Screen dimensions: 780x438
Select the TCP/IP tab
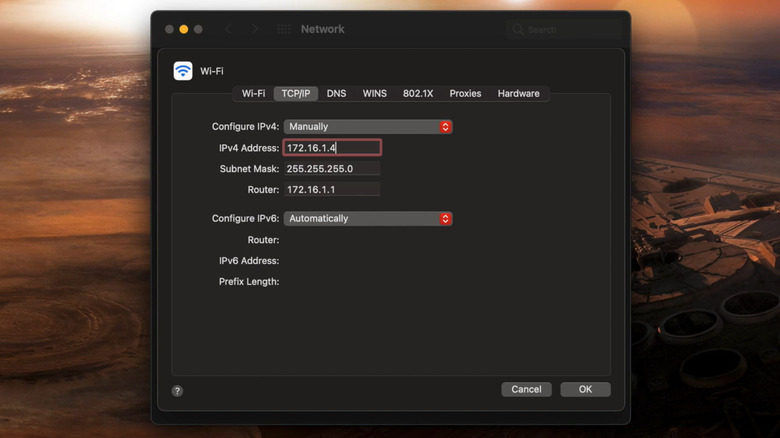point(295,94)
